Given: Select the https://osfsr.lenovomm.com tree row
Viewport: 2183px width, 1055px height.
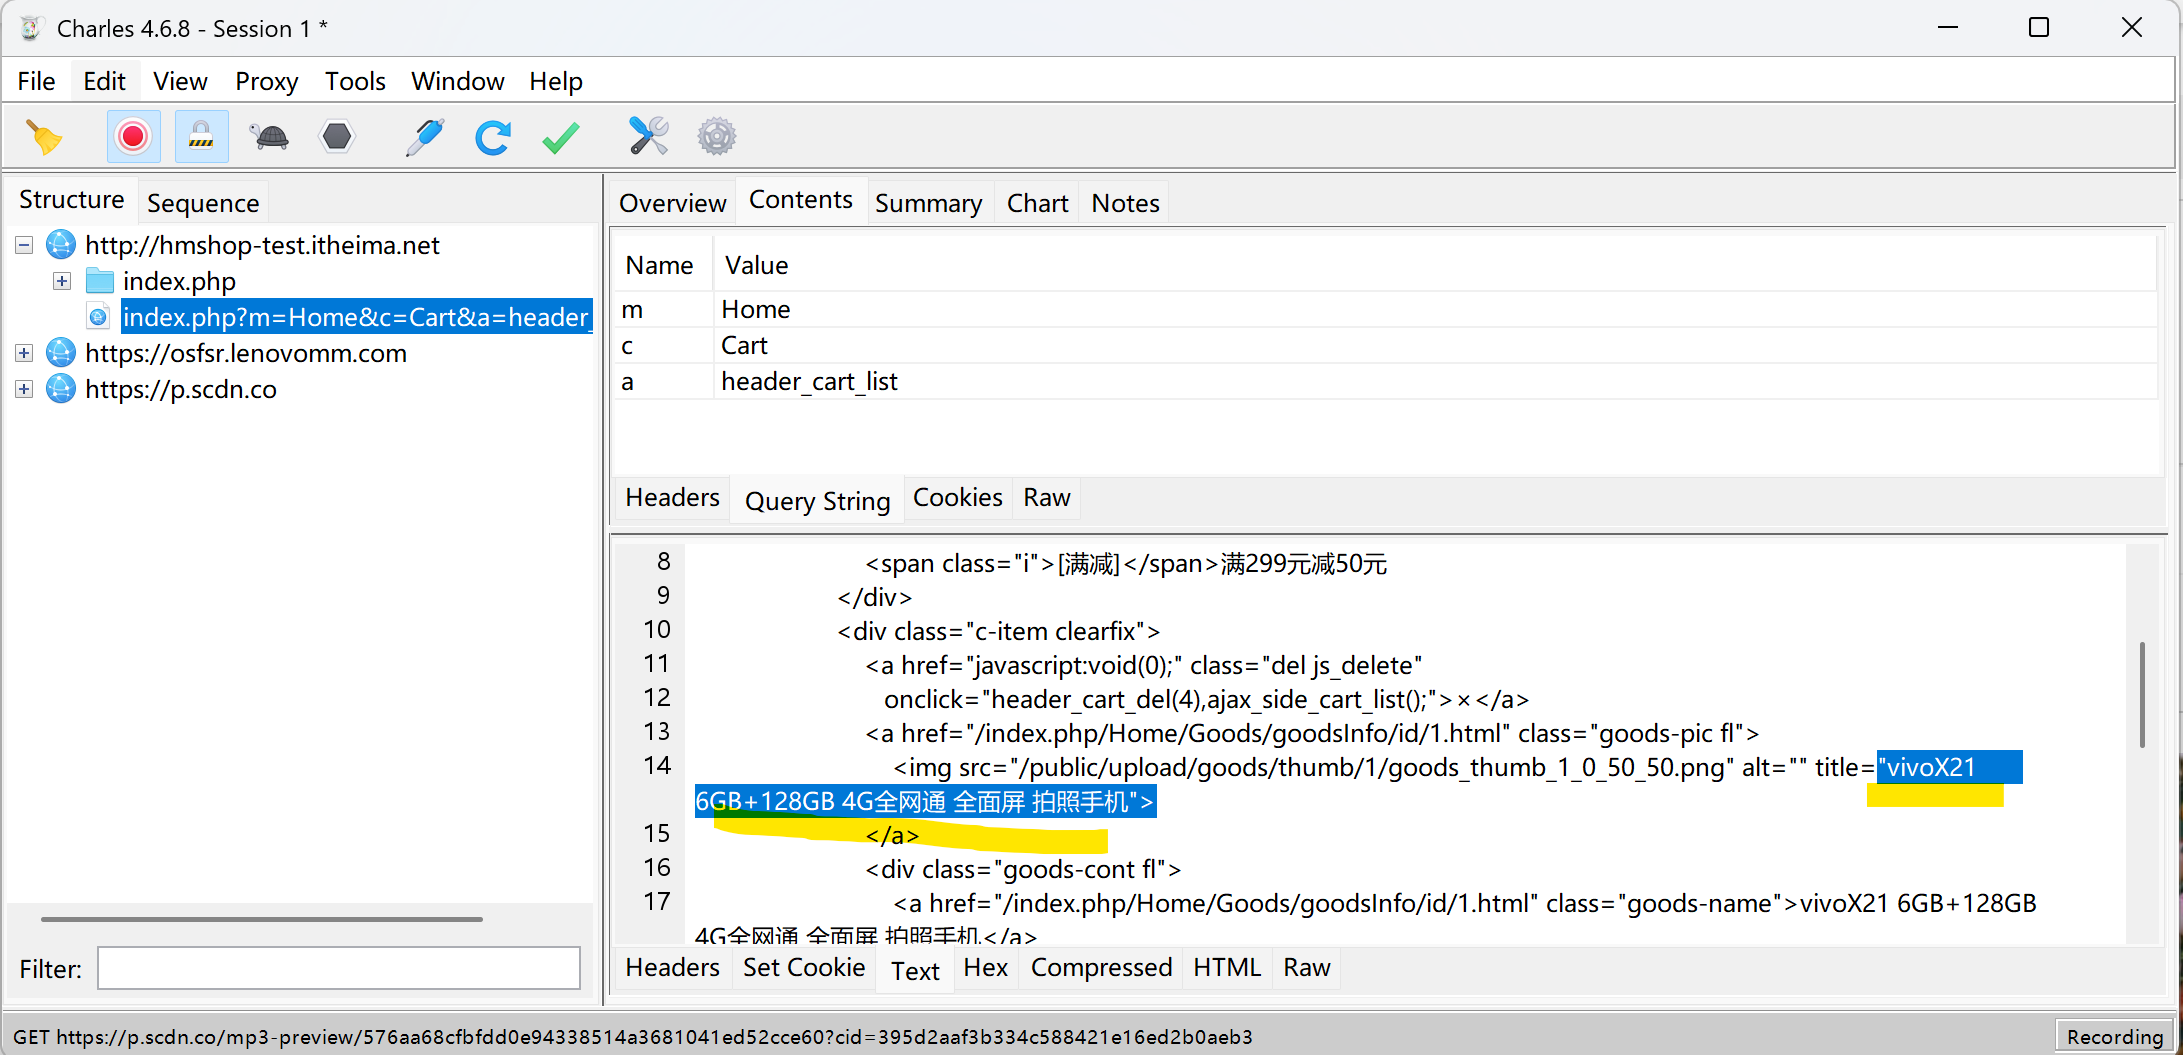Looking at the screenshot, I should pos(246,353).
